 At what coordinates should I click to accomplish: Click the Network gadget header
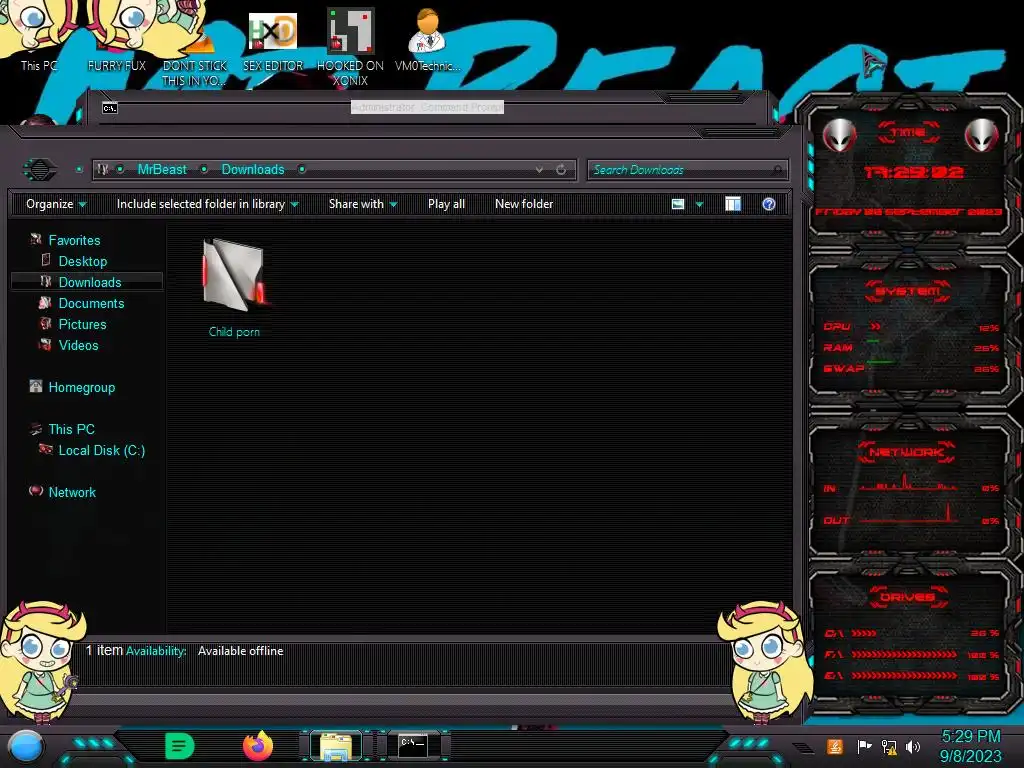click(907, 452)
